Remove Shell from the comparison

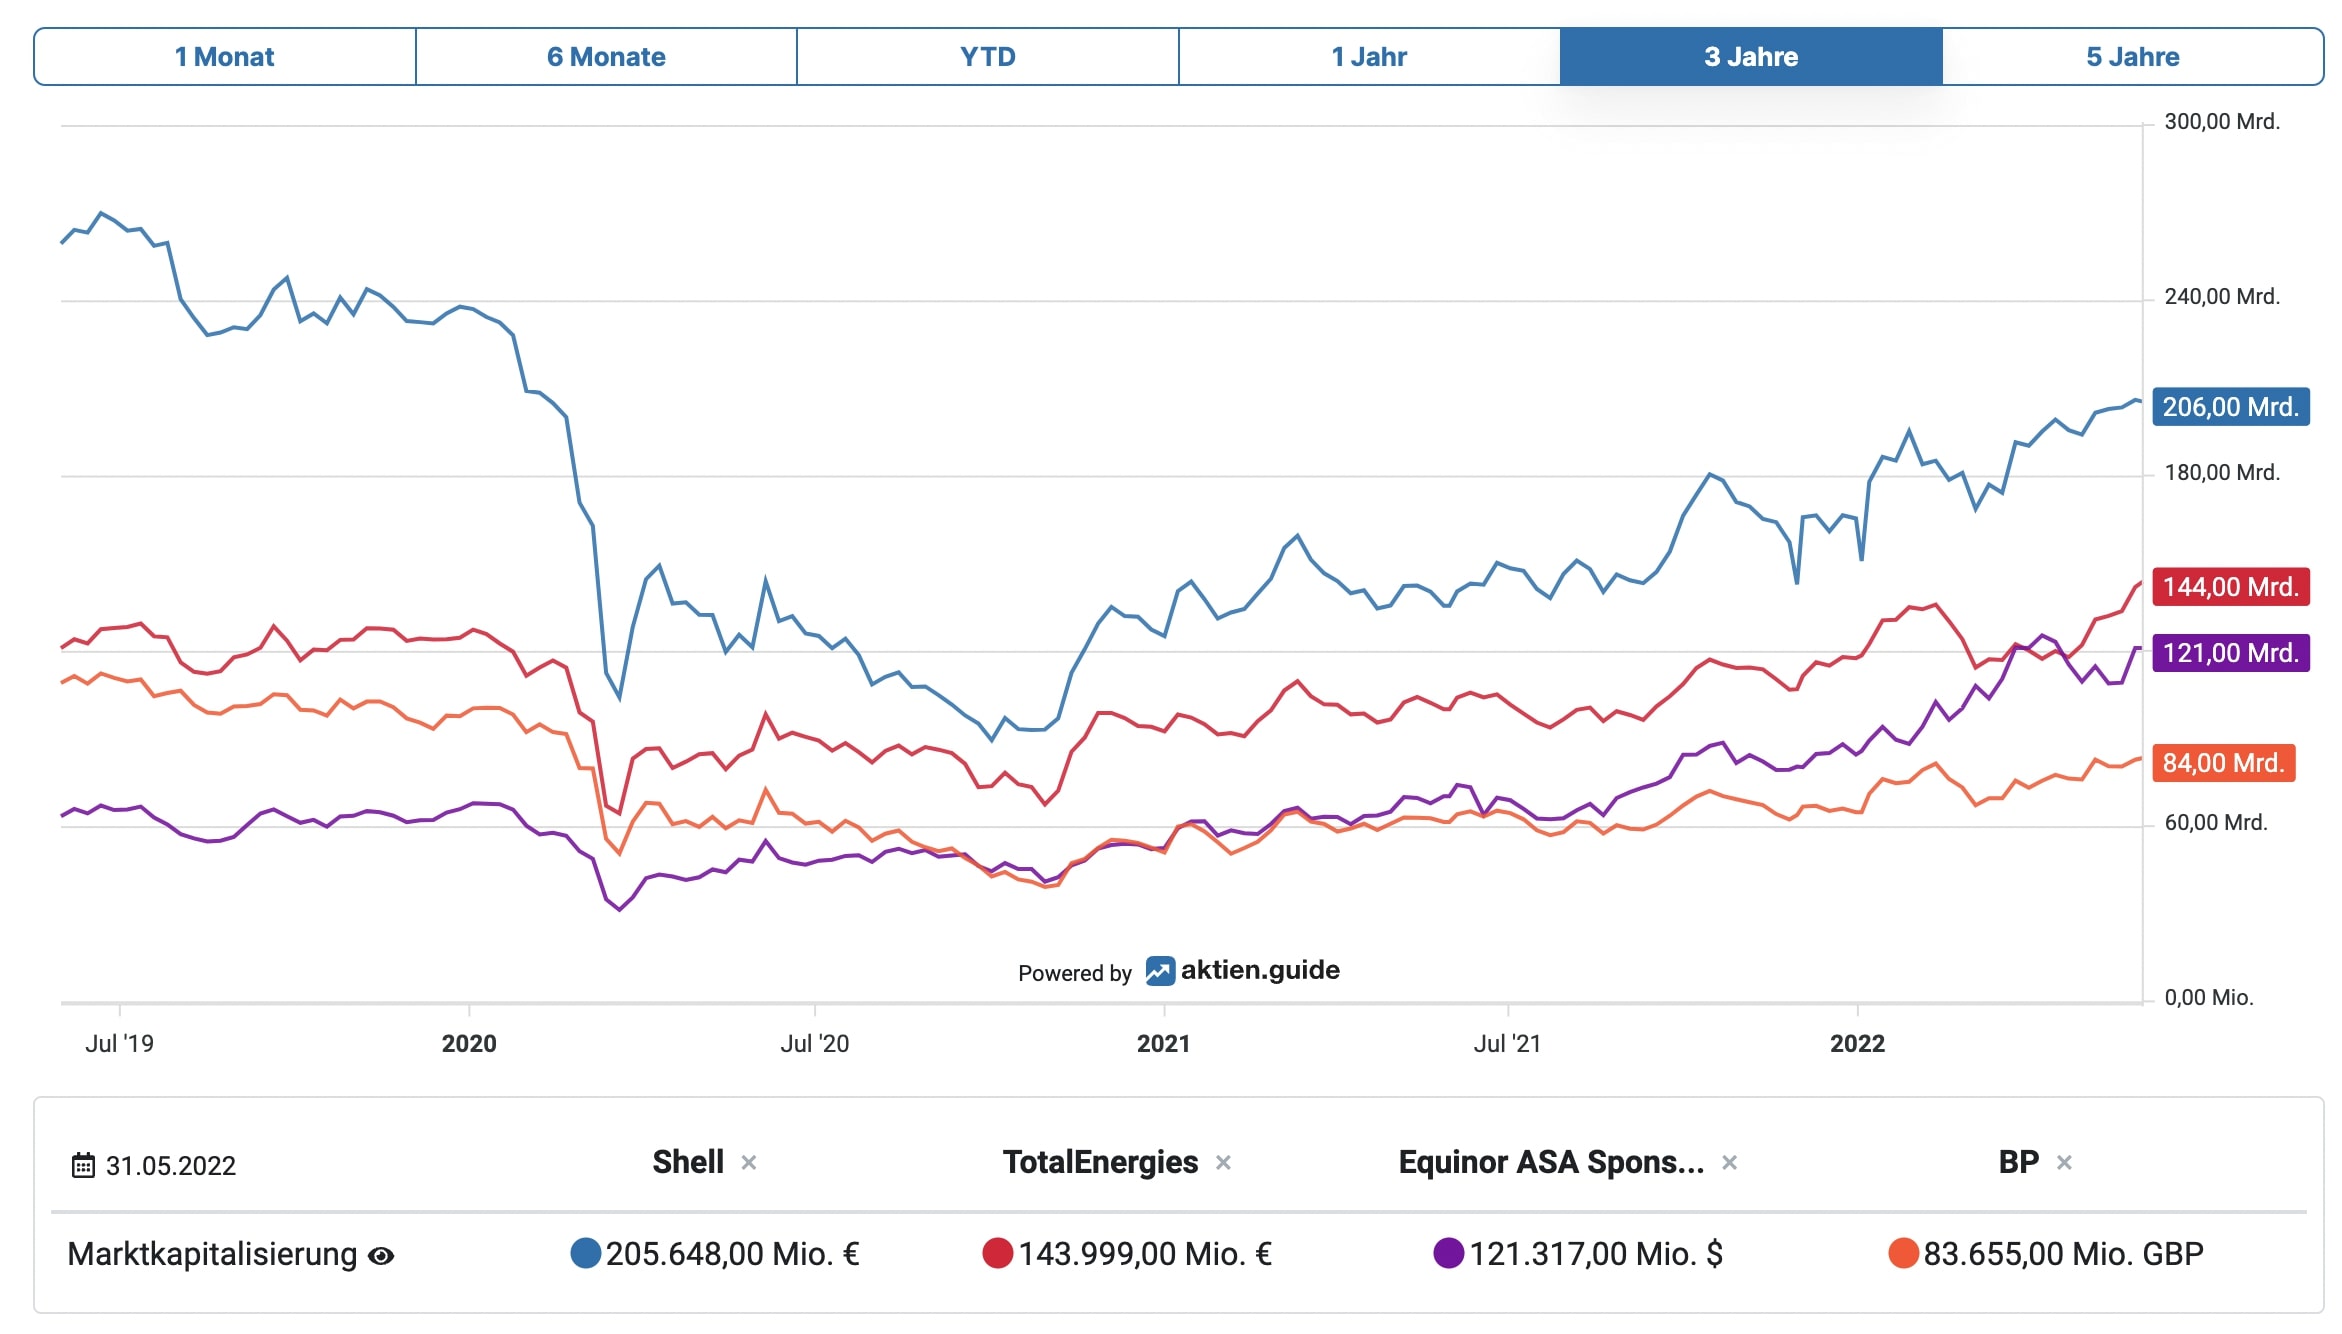[748, 1163]
